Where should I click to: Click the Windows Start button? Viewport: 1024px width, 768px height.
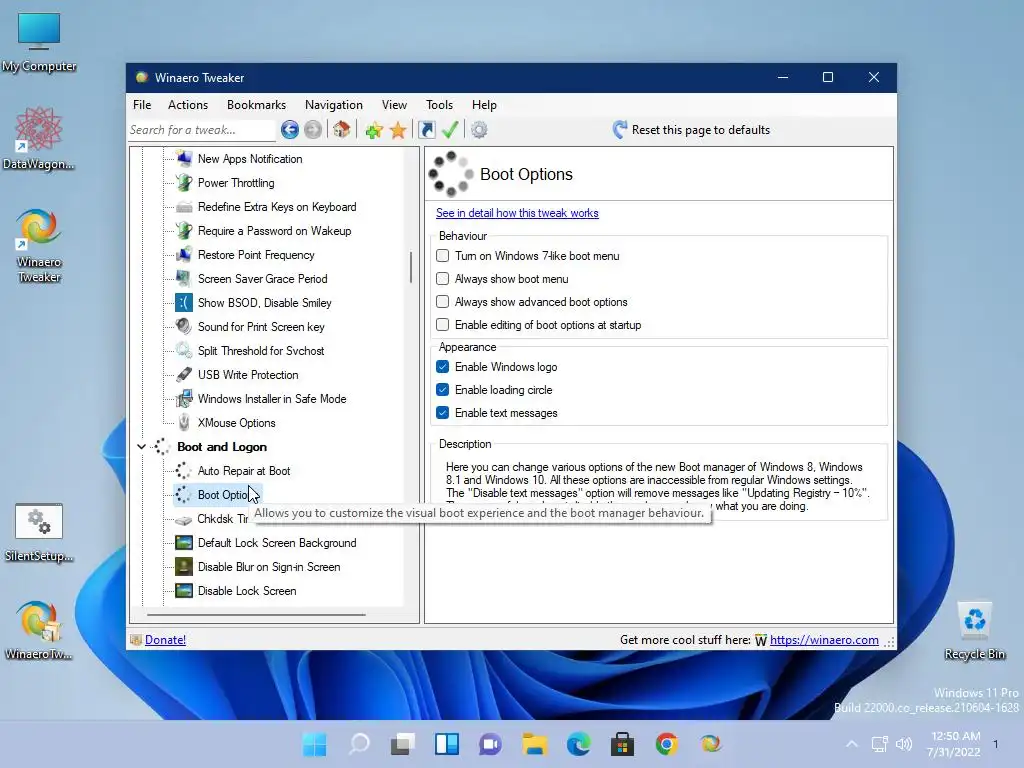(315, 744)
